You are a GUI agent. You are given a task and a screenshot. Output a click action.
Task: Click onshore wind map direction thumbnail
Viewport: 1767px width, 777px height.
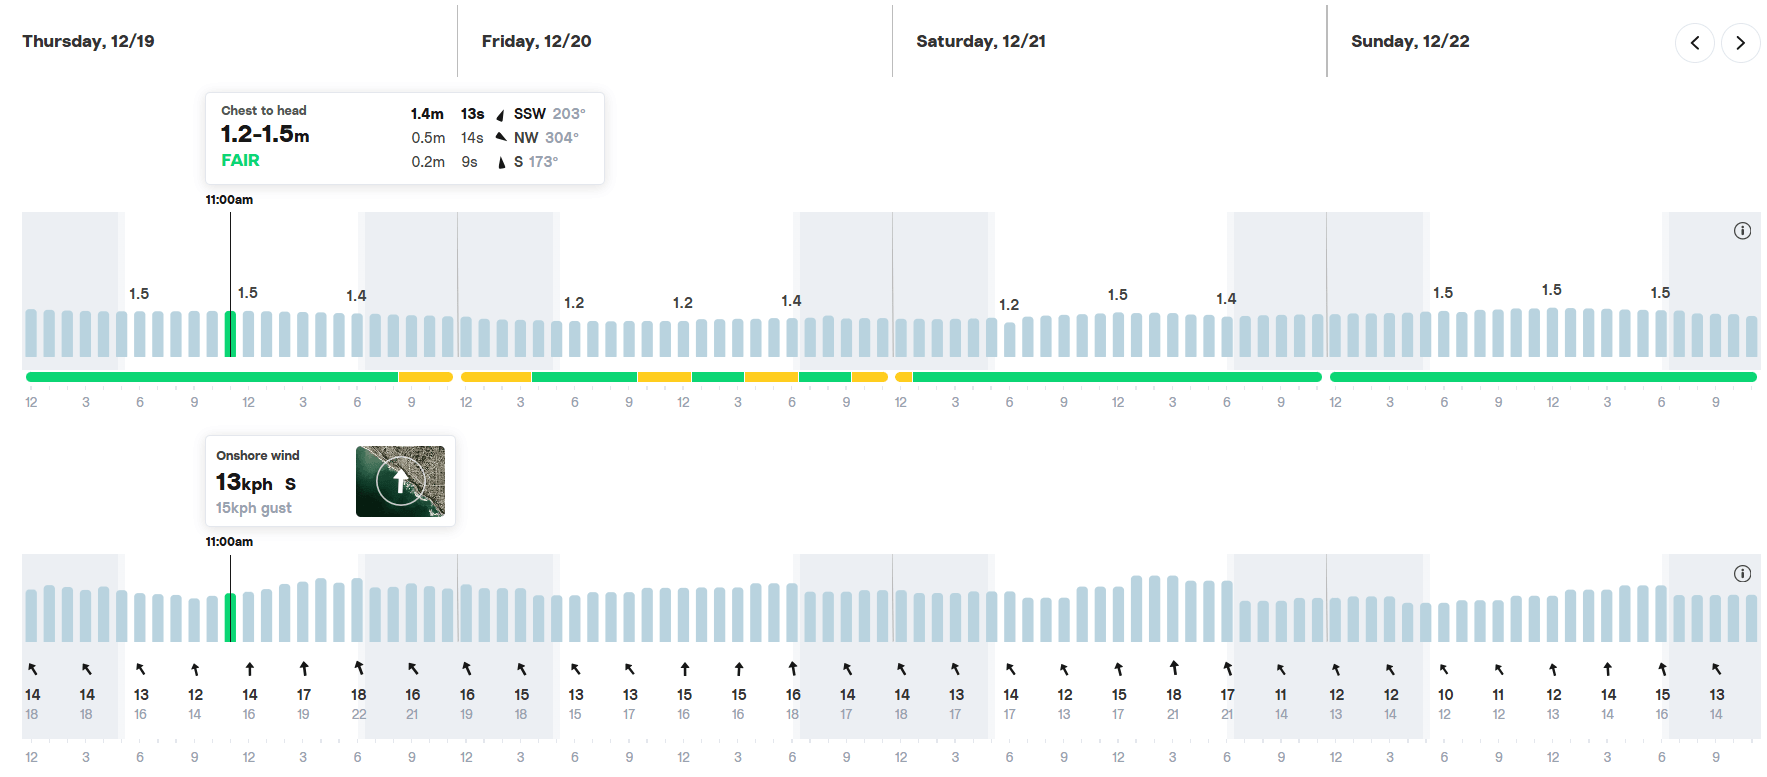coord(400,481)
